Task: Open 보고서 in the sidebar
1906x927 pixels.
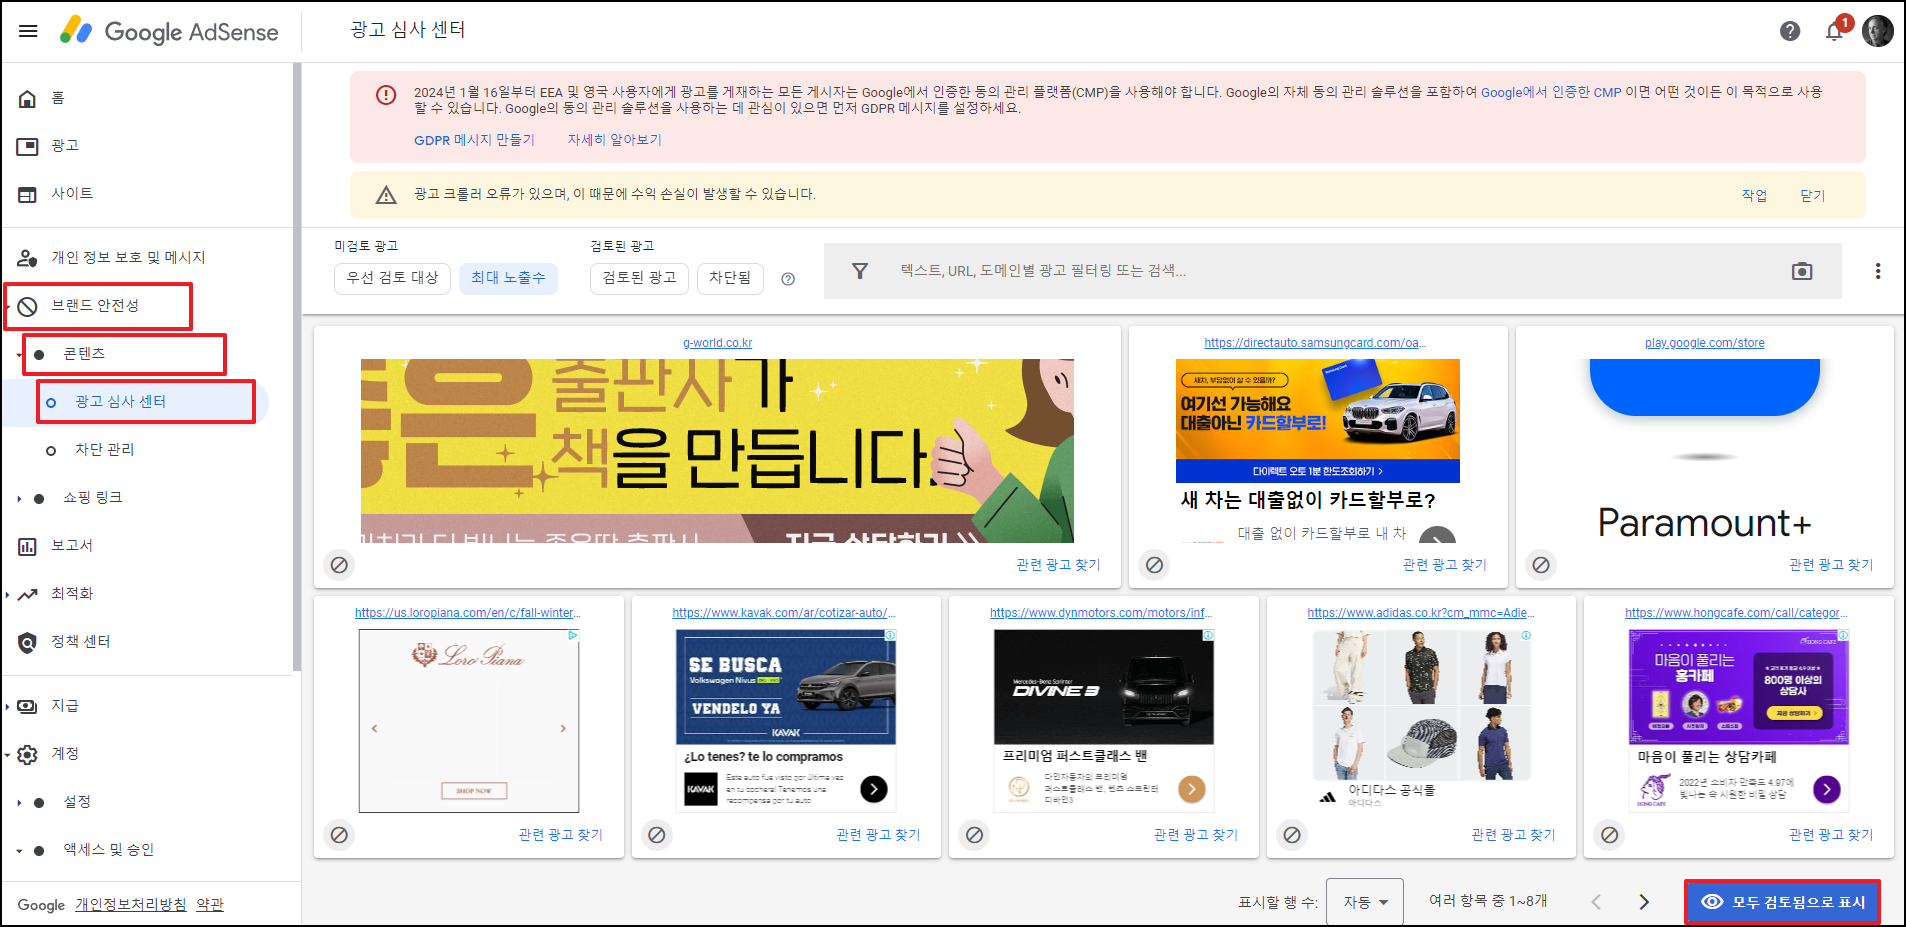Action: pos(72,546)
